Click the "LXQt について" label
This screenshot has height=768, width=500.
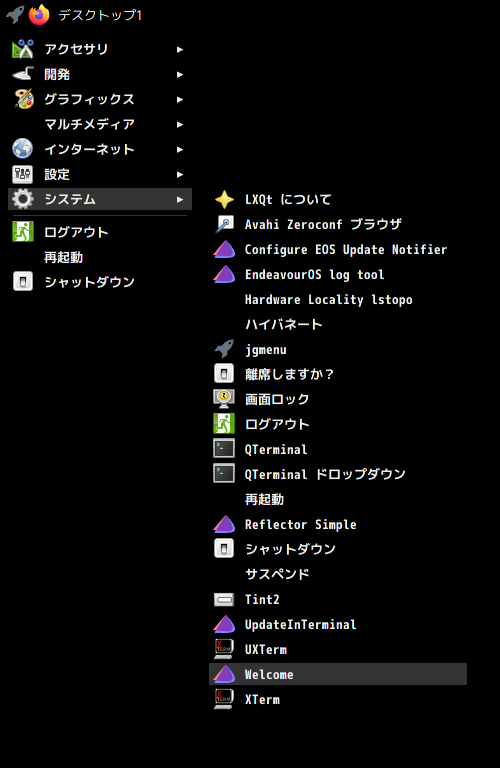pyautogui.click(x=288, y=200)
